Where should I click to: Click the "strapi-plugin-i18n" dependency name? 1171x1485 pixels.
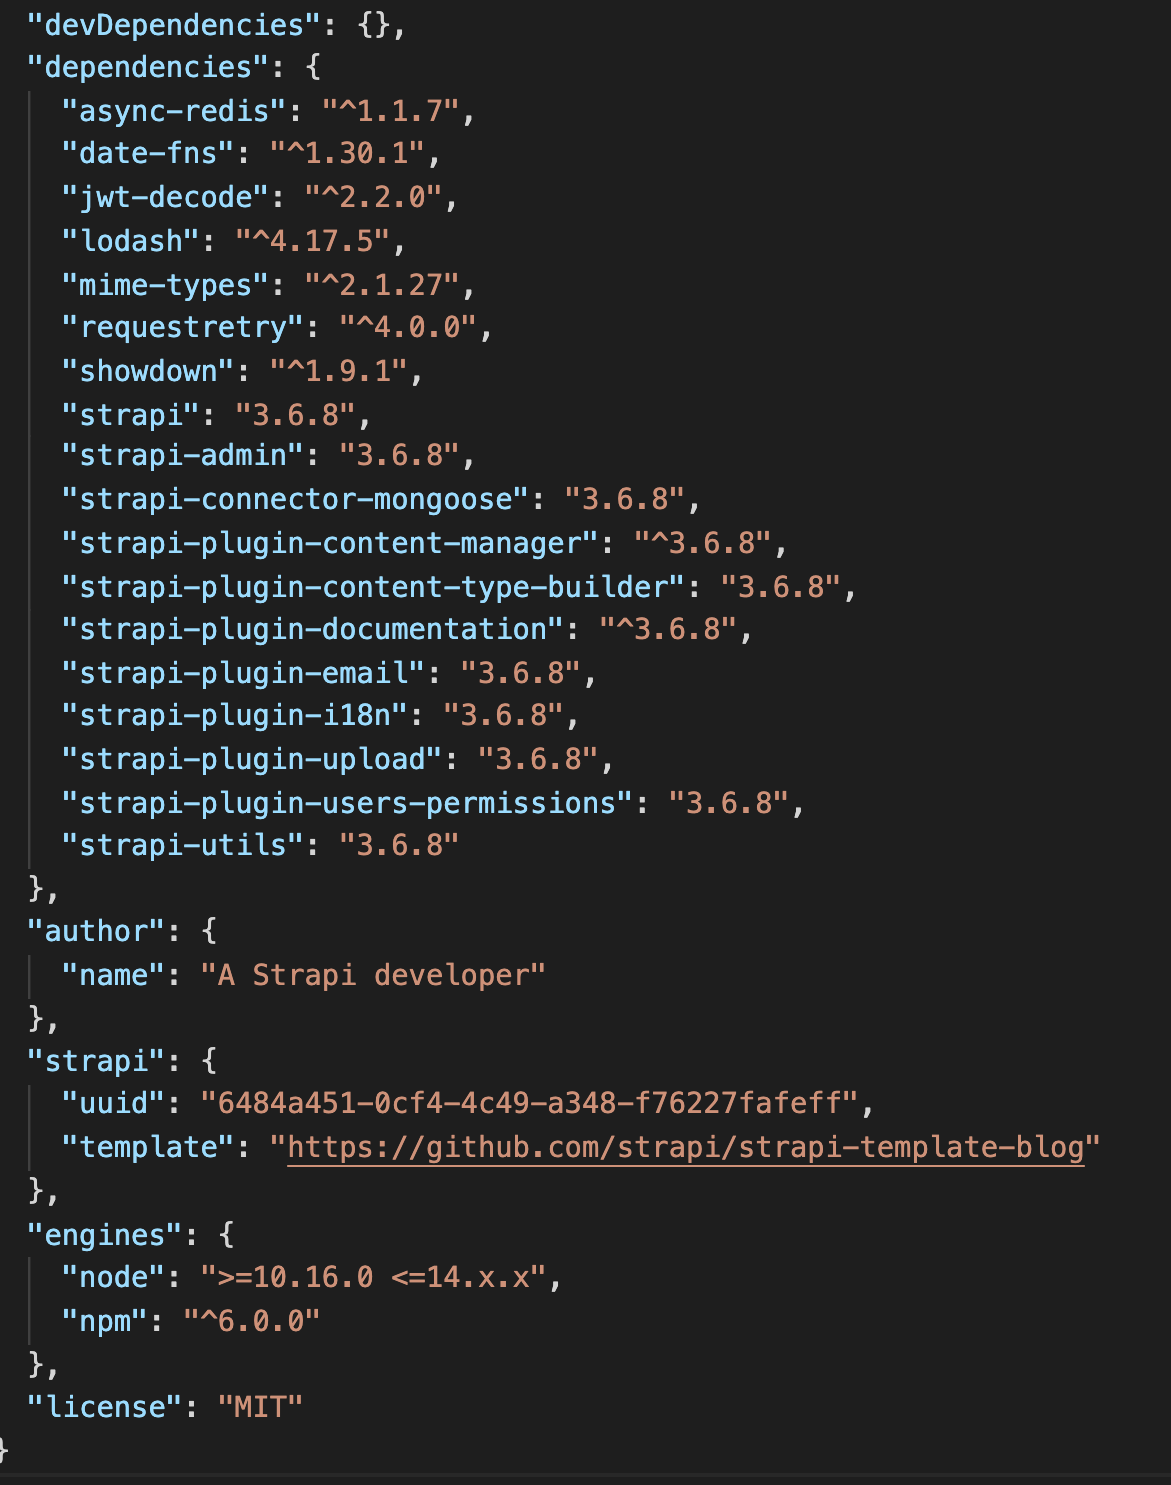[x=235, y=715]
